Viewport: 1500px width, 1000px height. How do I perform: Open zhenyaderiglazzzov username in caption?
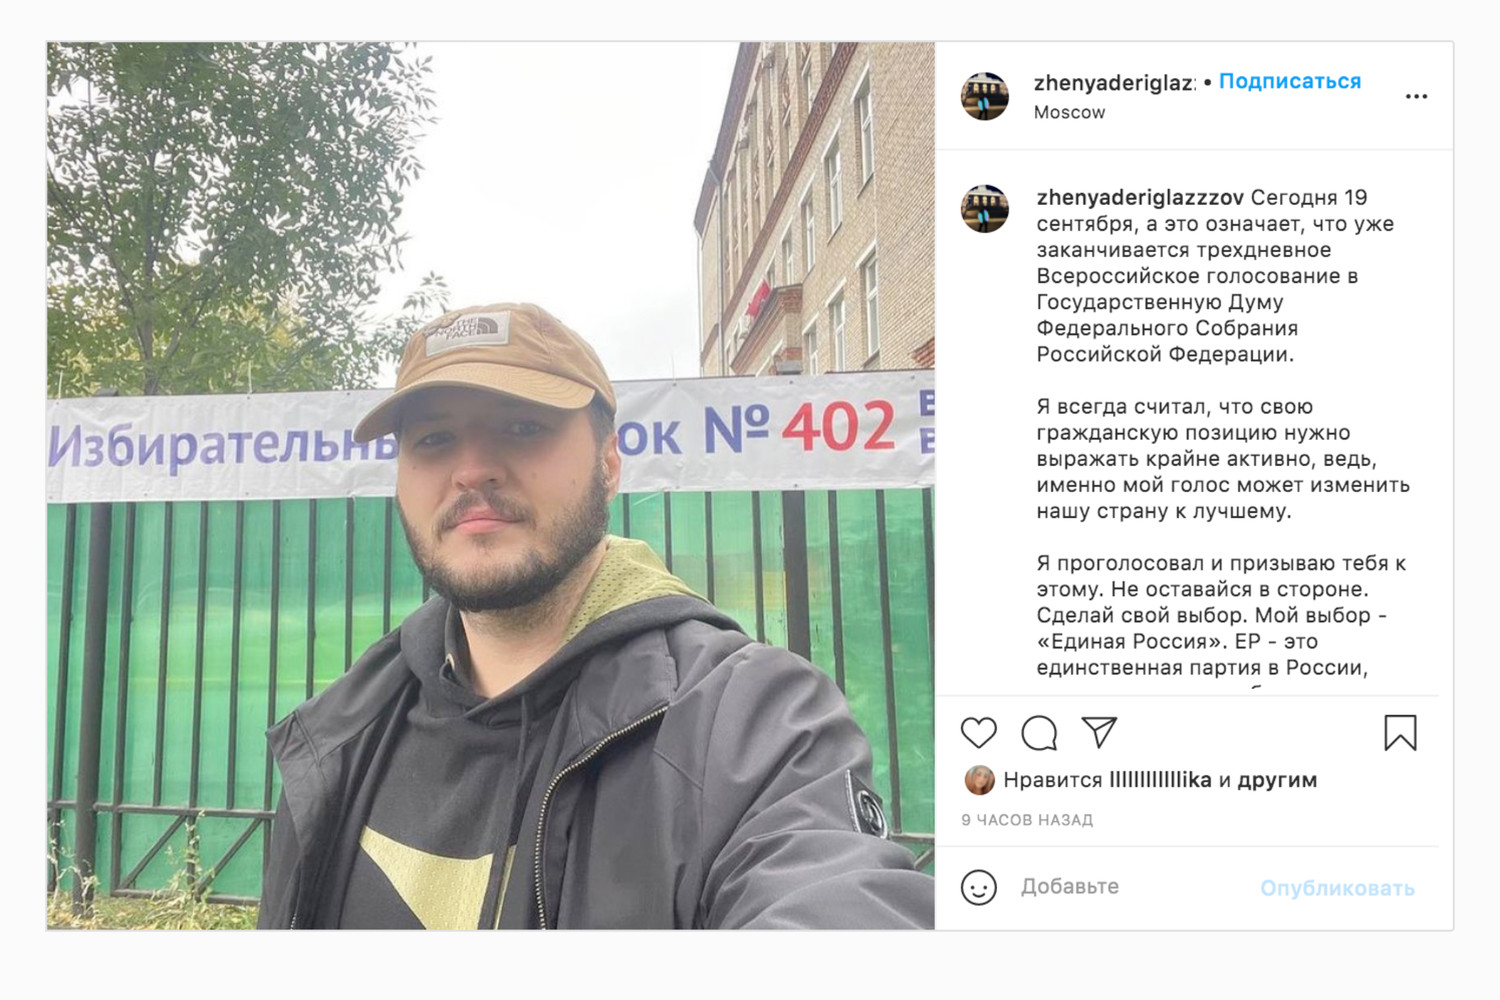click(1140, 198)
